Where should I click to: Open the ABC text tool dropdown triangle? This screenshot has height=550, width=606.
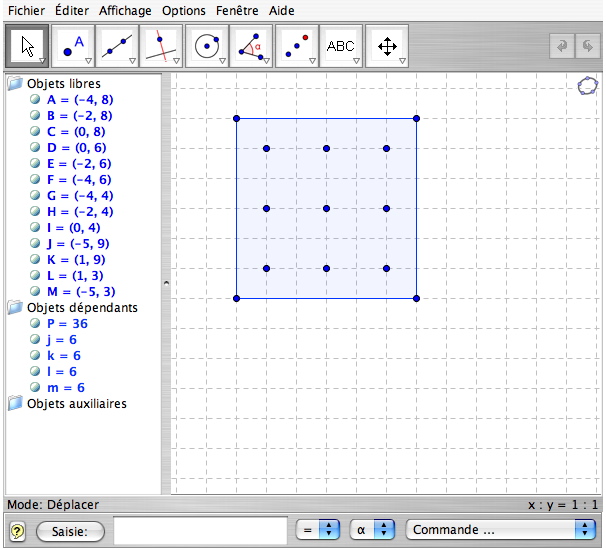pos(357,61)
